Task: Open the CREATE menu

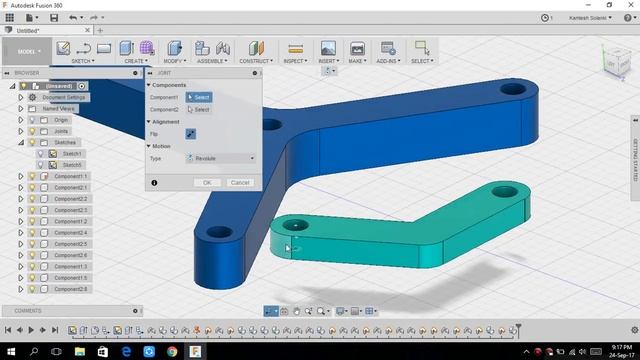Action: point(136,61)
